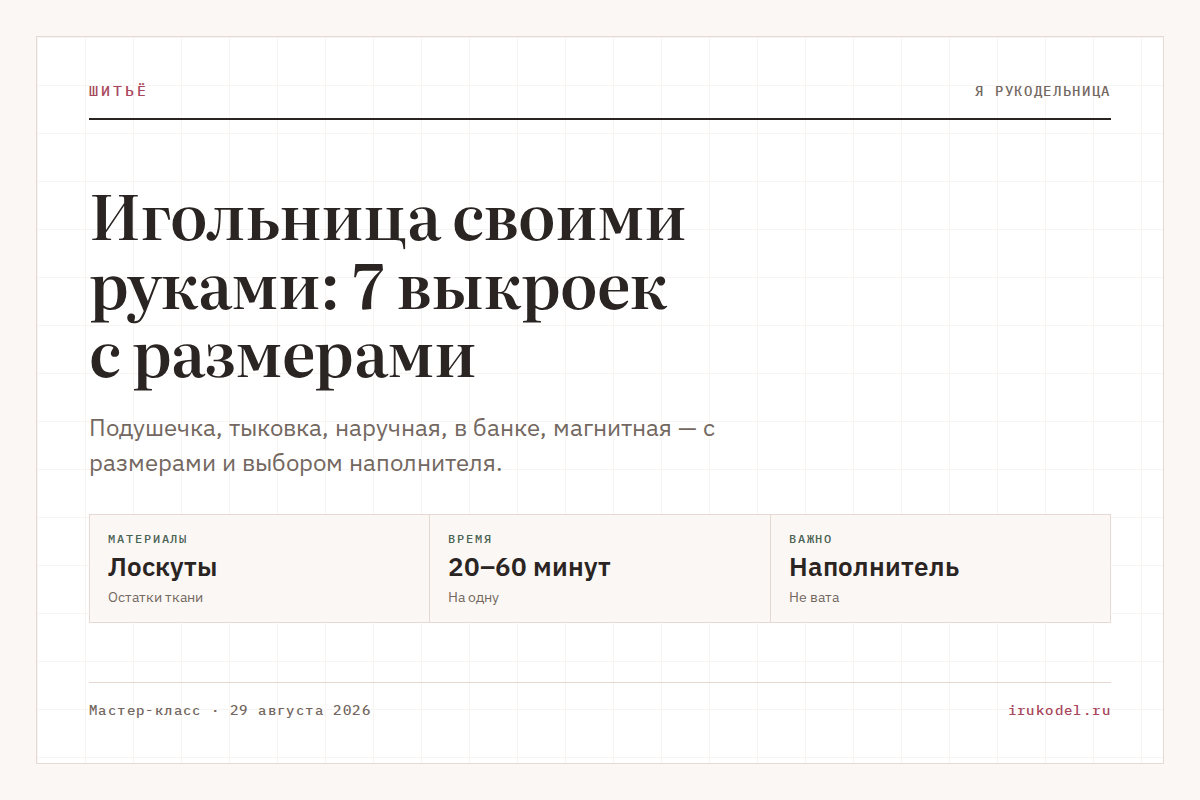This screenshot has height=800, width=1200.
Task: Click the МАТЕРИАЛЫ label
Action: coord(148,539)
